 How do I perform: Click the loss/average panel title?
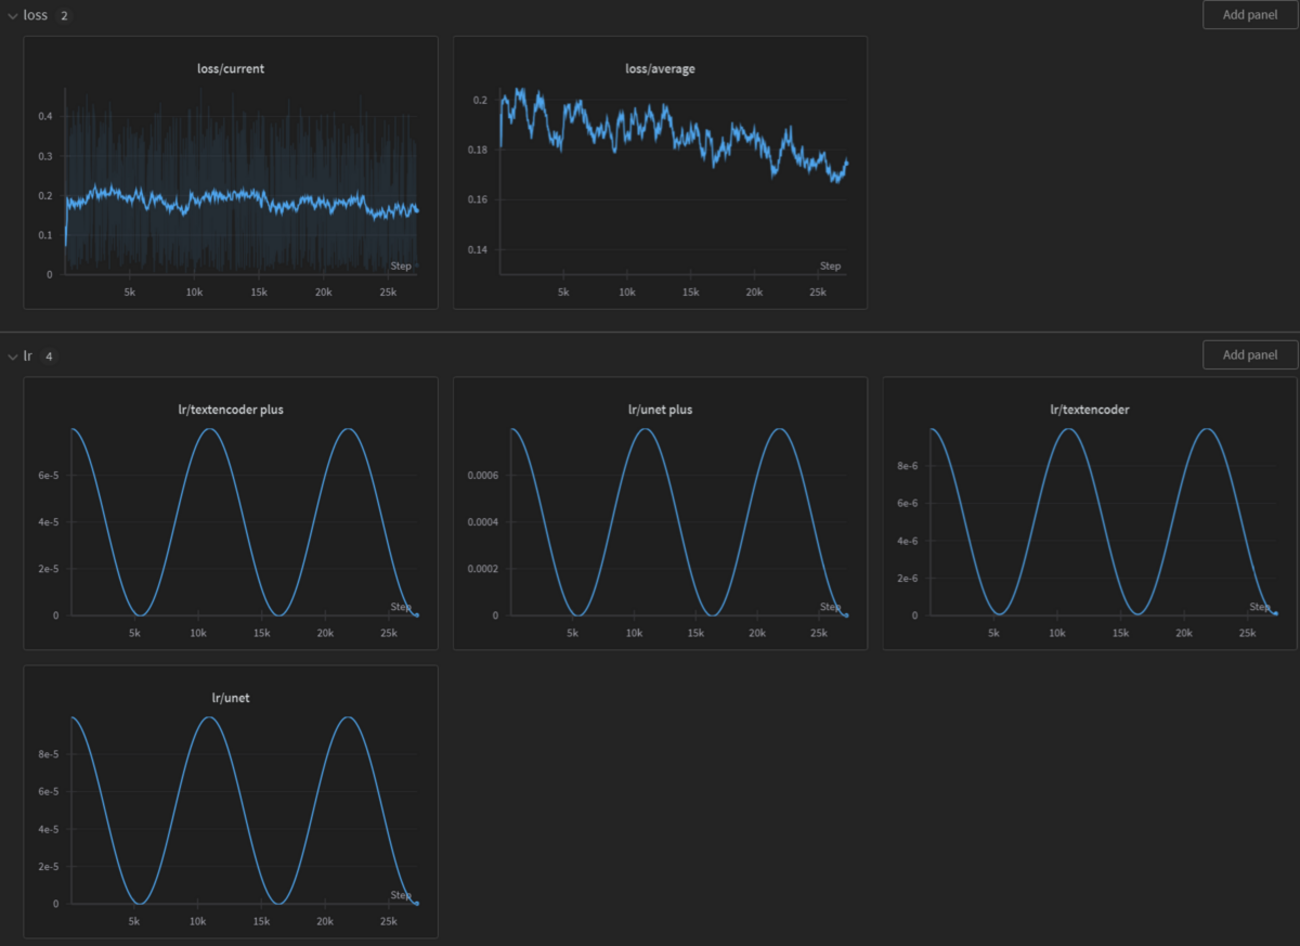pos(660,69)
